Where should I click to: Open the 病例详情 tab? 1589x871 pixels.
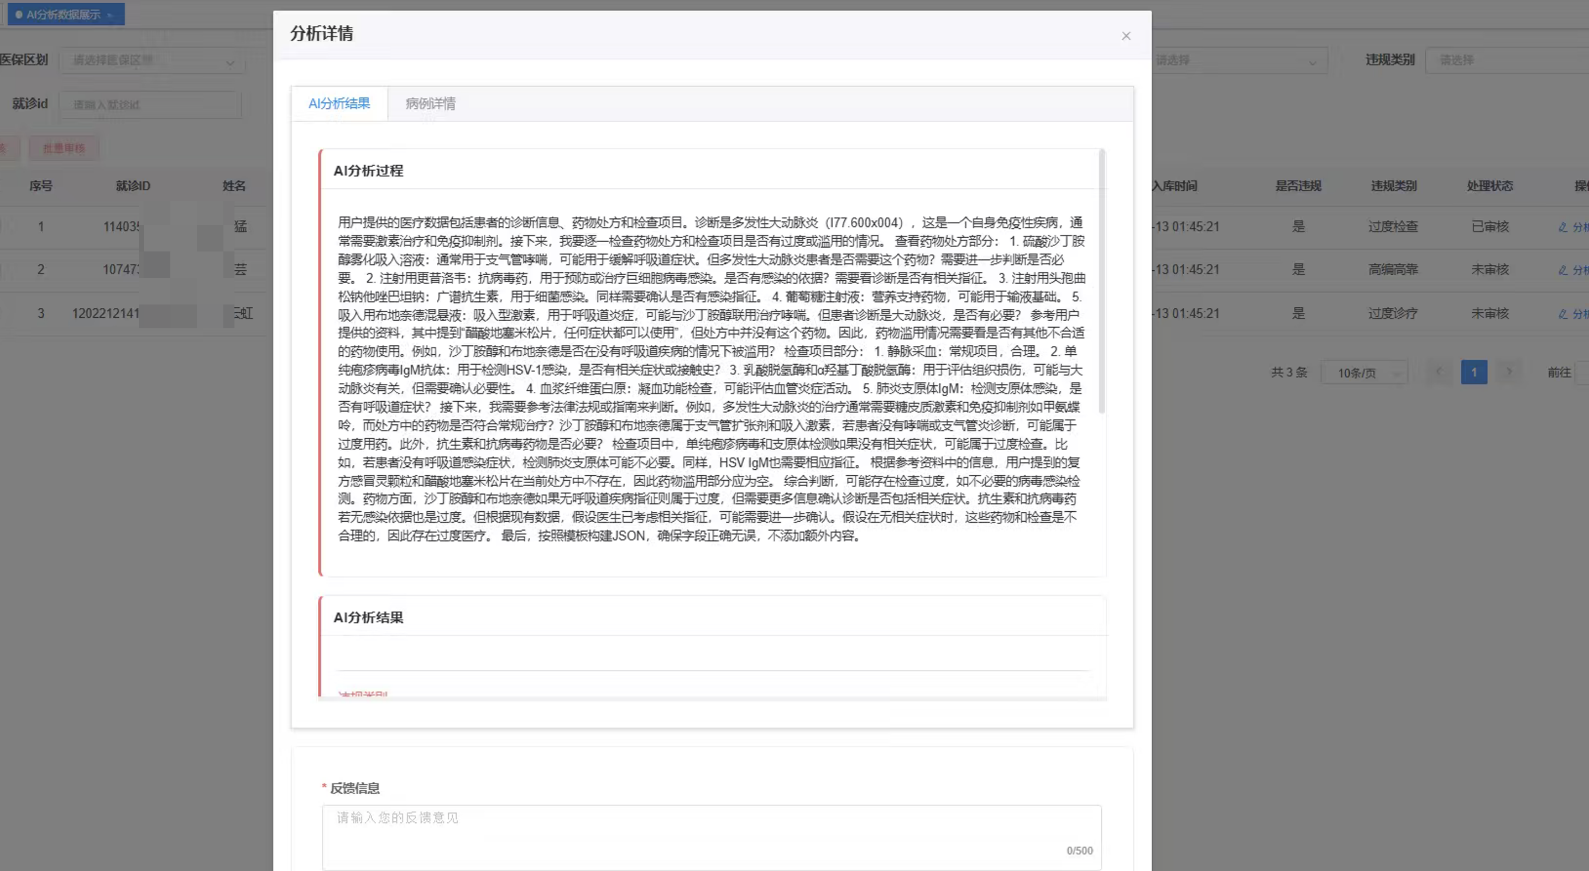click(431, 103)
